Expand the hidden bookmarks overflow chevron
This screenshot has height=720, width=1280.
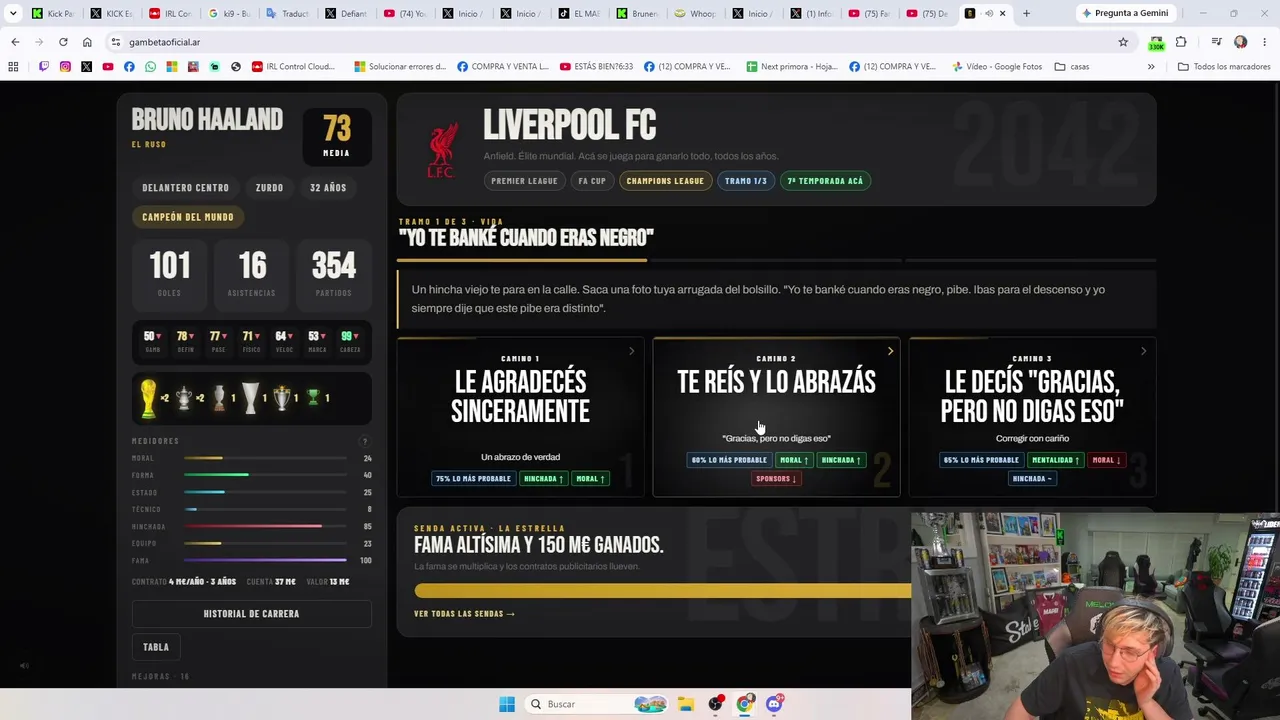[1151, 67]
